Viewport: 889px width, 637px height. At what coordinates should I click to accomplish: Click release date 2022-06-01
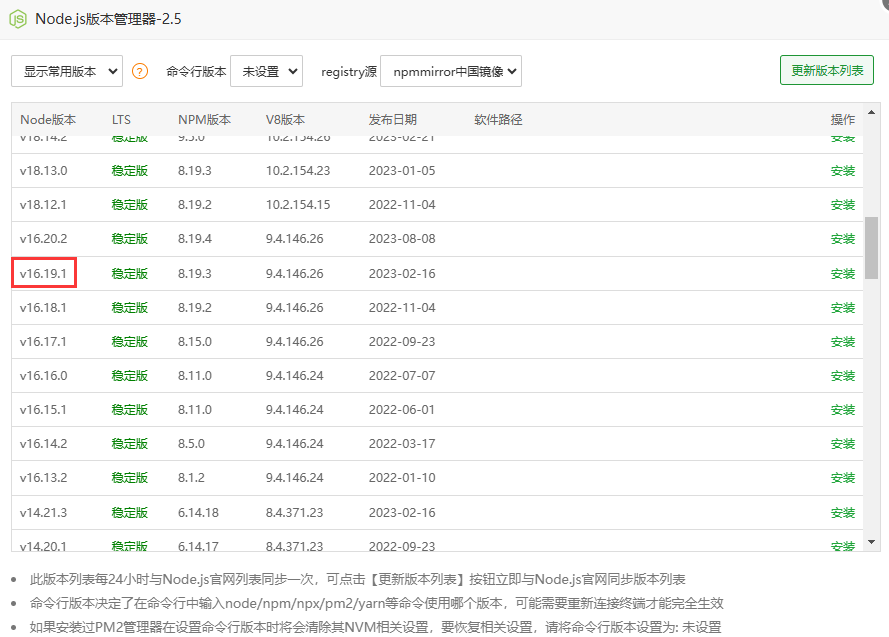click(x=402, y=410)
